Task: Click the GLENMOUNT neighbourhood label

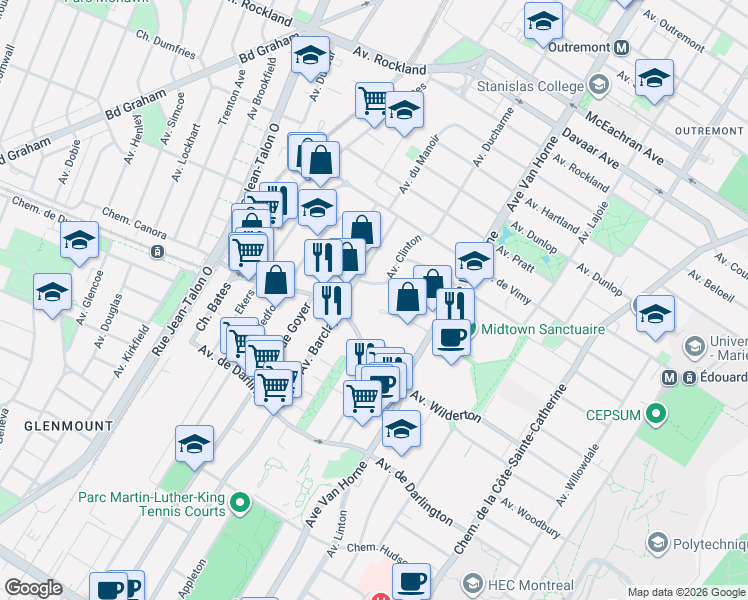Action: [69, 426]
